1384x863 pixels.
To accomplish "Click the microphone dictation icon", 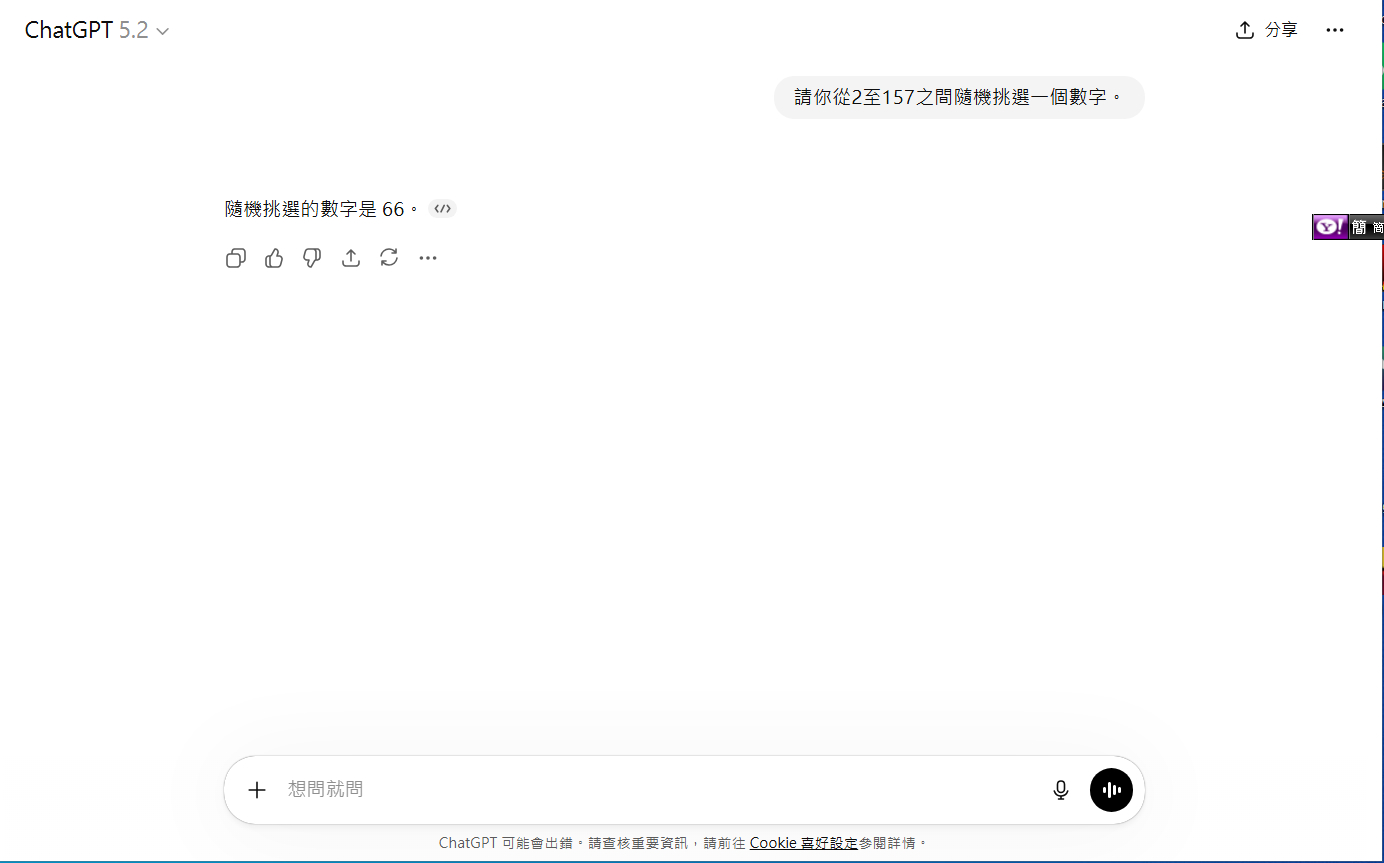I will click(x=1061, y=790).
